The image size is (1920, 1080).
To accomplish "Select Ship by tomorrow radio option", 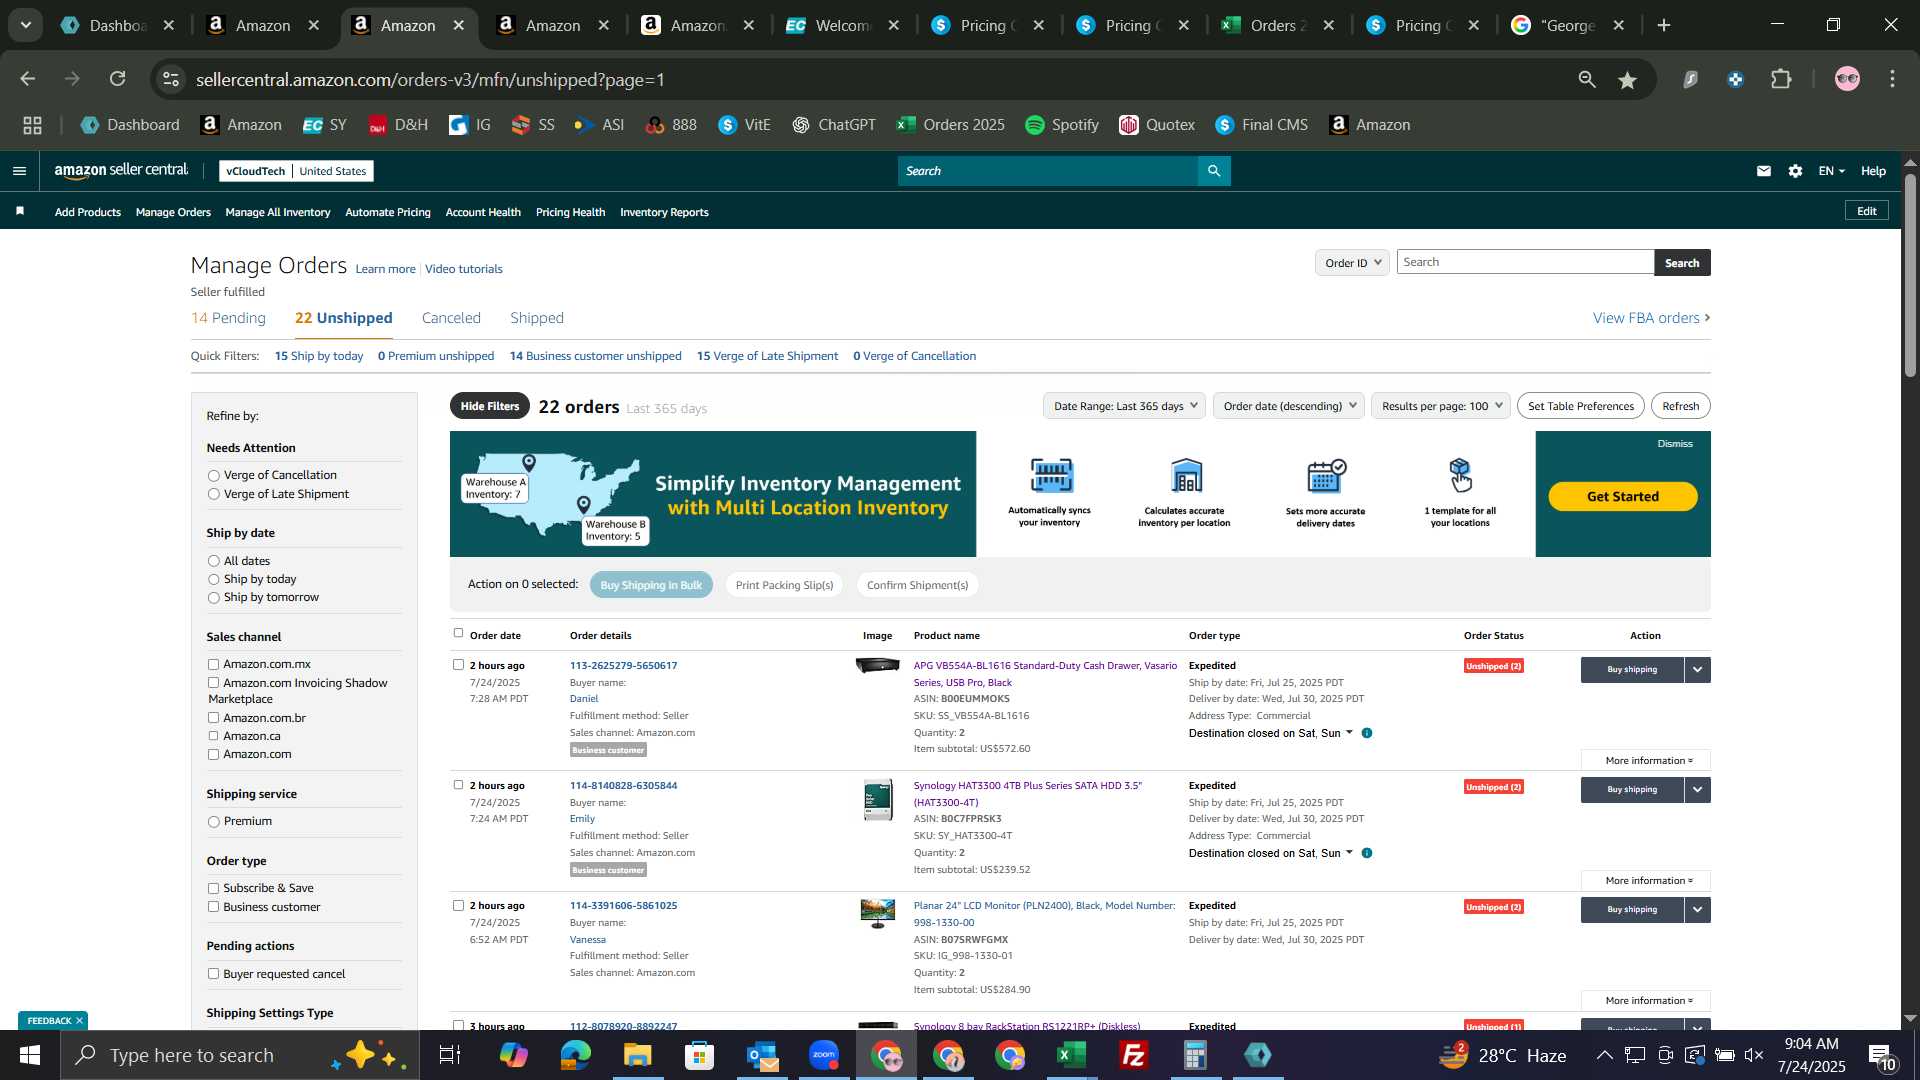I will click(x=213, y=598).
